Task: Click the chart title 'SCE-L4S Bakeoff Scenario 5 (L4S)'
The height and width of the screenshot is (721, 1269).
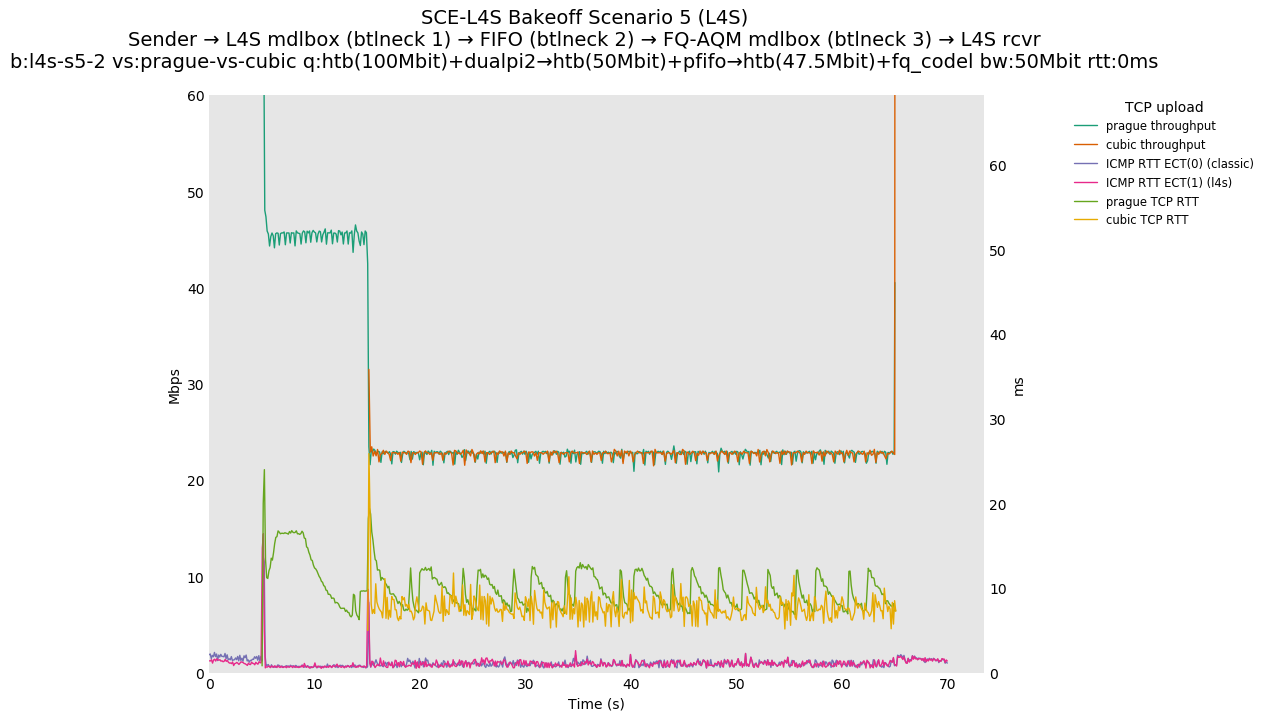Action: coord(584,18)
